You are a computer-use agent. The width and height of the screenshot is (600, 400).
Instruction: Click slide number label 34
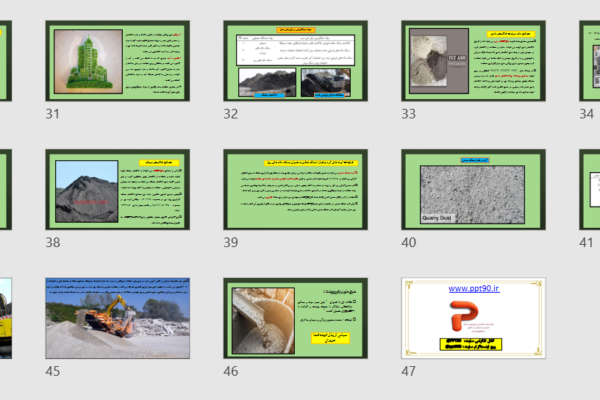coord(587,114)
